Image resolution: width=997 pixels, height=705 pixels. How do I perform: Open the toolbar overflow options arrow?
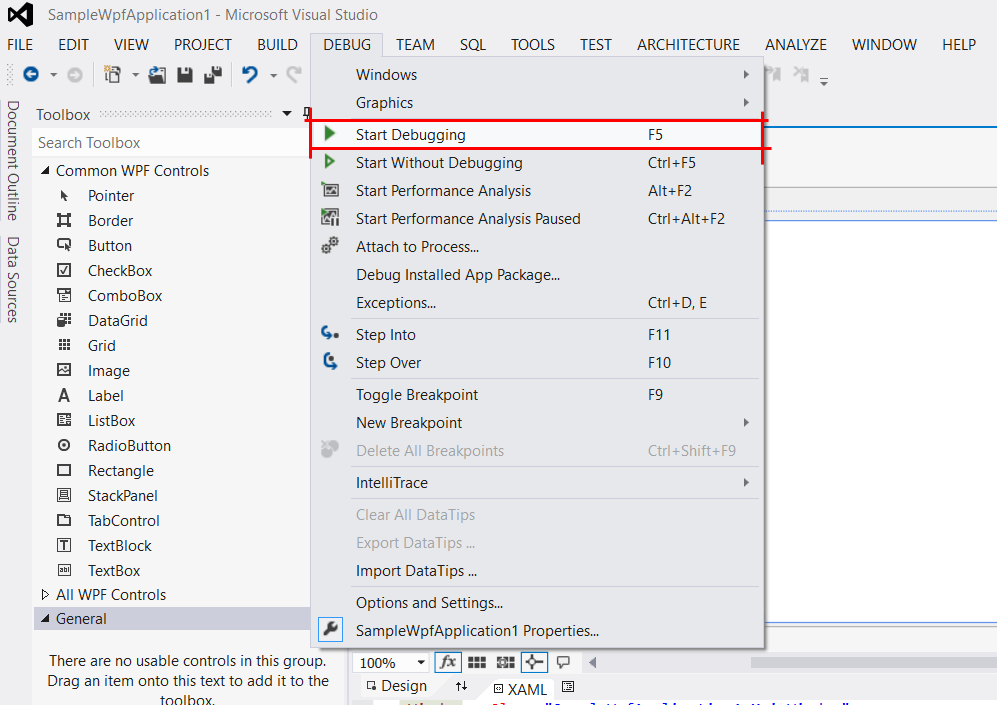[823, 81]
